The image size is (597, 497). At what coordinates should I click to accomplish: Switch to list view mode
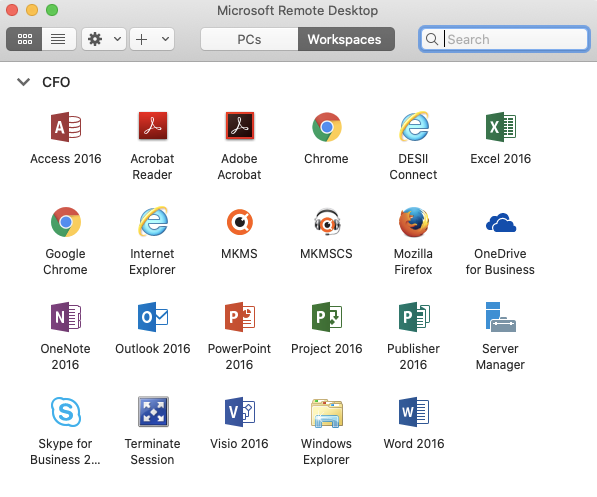coord(59,39)
